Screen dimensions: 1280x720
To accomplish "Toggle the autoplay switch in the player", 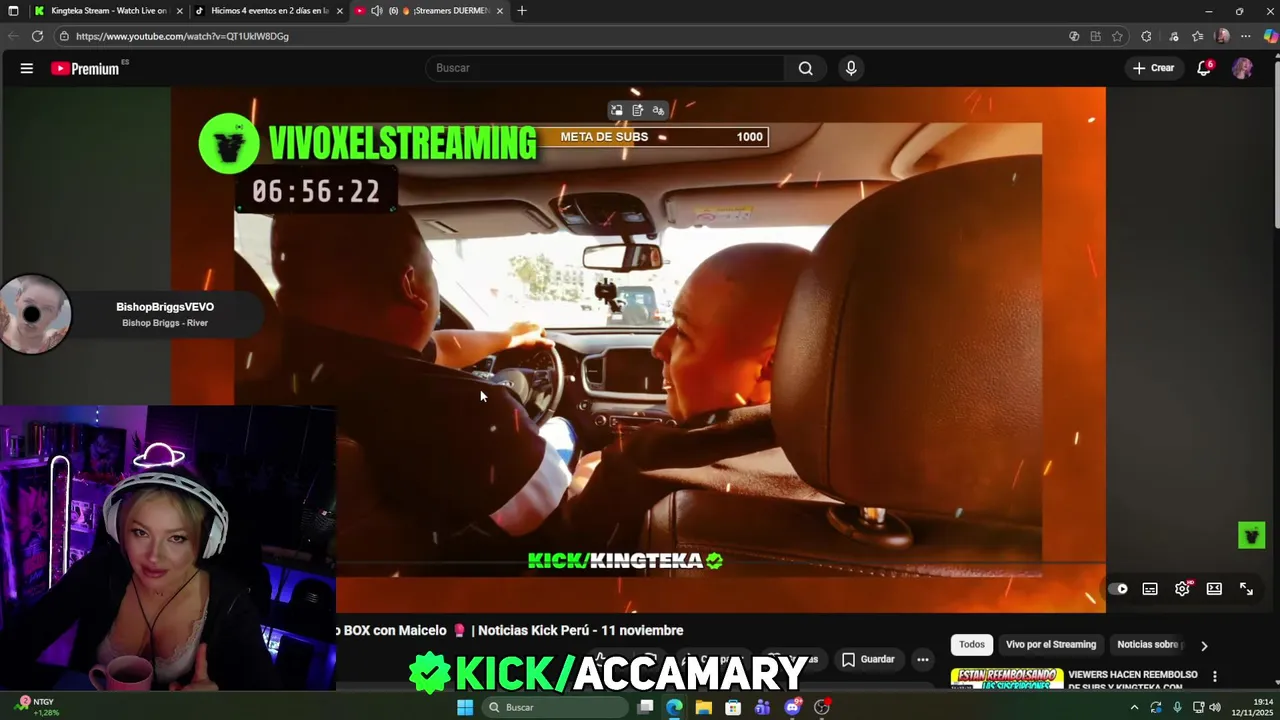I will click(x=1118, y=589).
